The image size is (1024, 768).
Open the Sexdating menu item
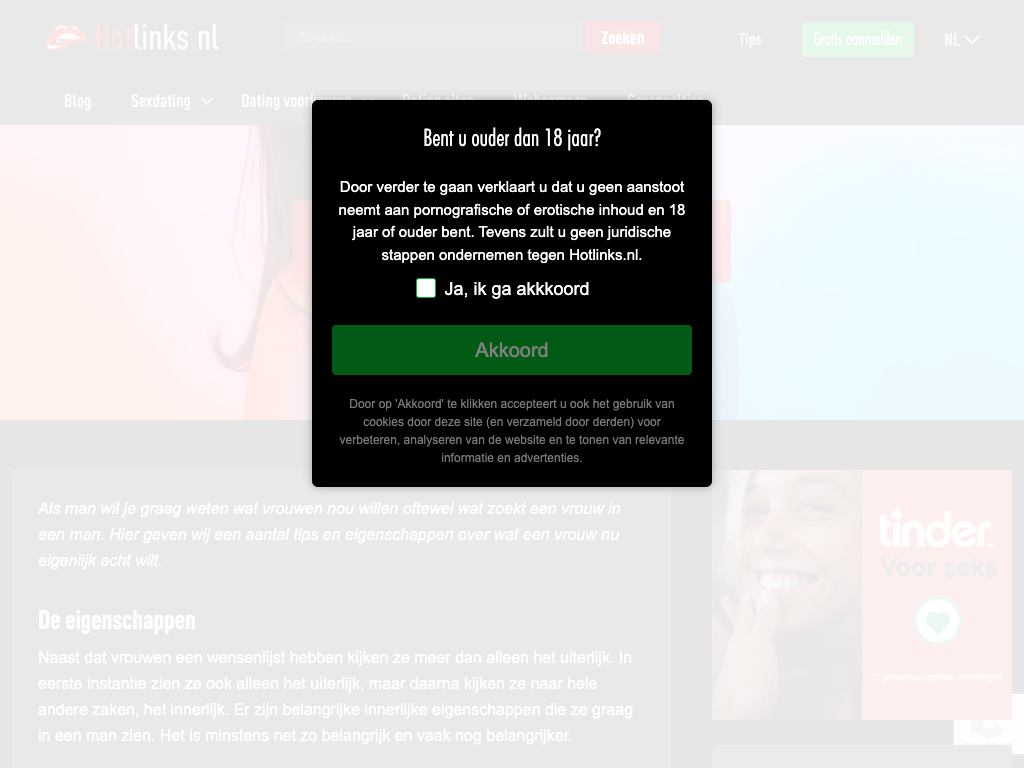coord(161,101)
